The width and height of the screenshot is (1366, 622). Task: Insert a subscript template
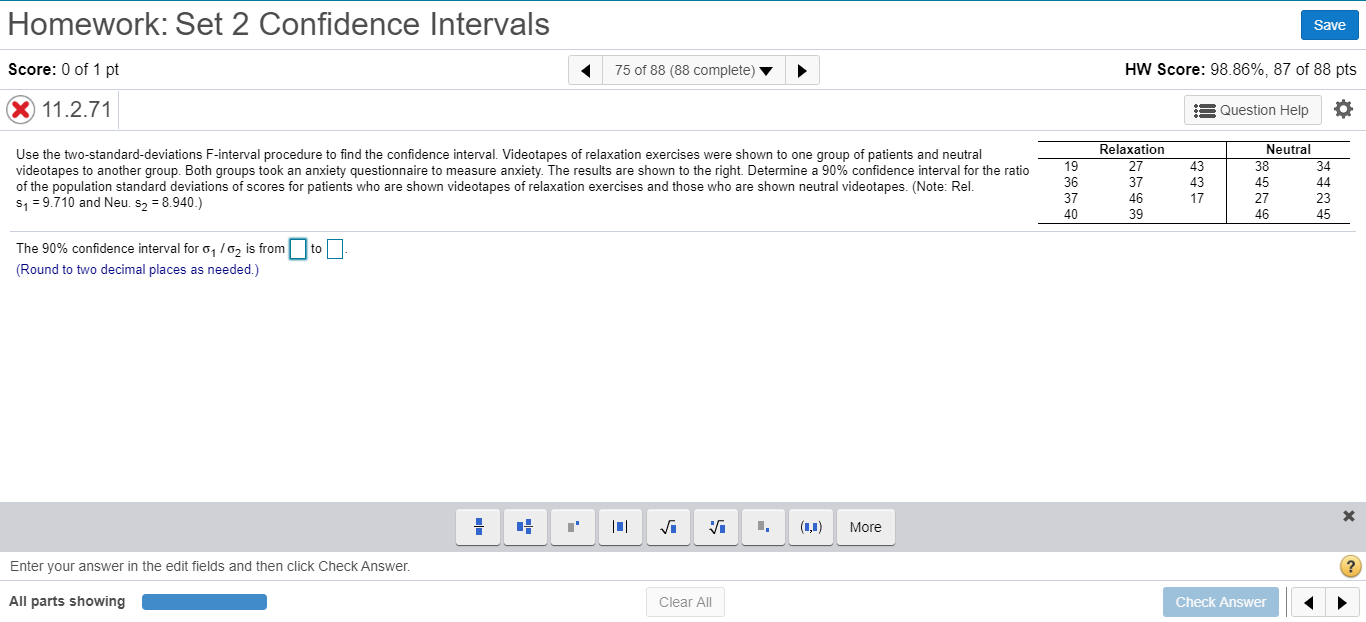(762, 527)
